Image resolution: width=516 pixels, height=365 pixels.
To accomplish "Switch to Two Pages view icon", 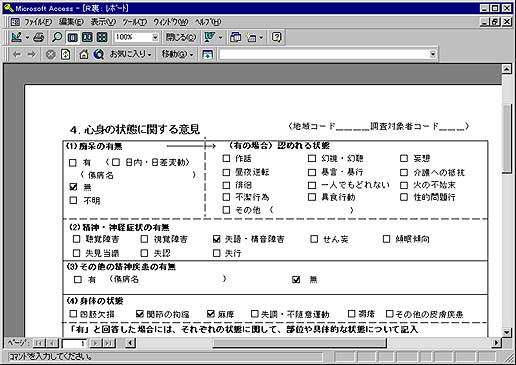I will (x=87, y=37).
